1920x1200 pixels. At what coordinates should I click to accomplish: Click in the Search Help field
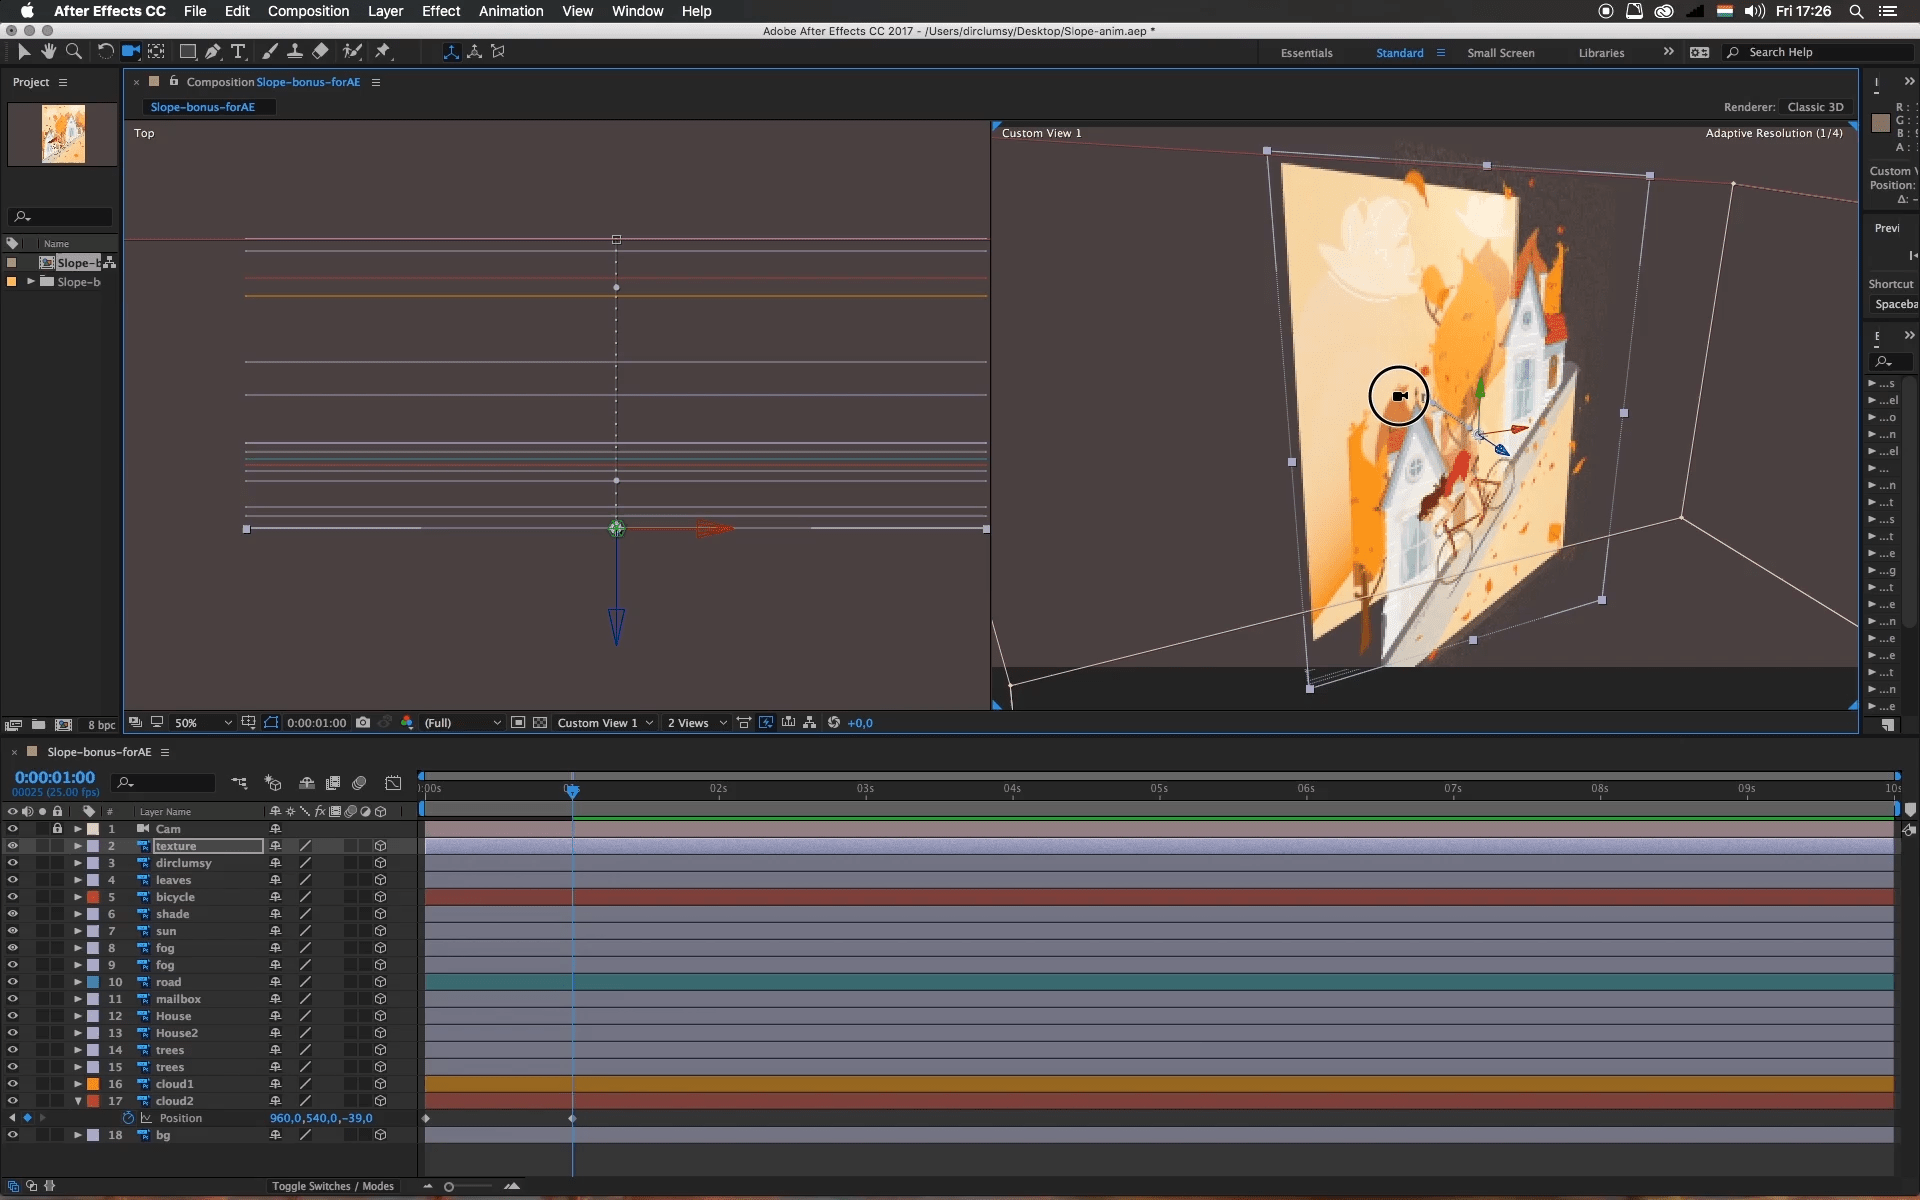(1820, 52)
